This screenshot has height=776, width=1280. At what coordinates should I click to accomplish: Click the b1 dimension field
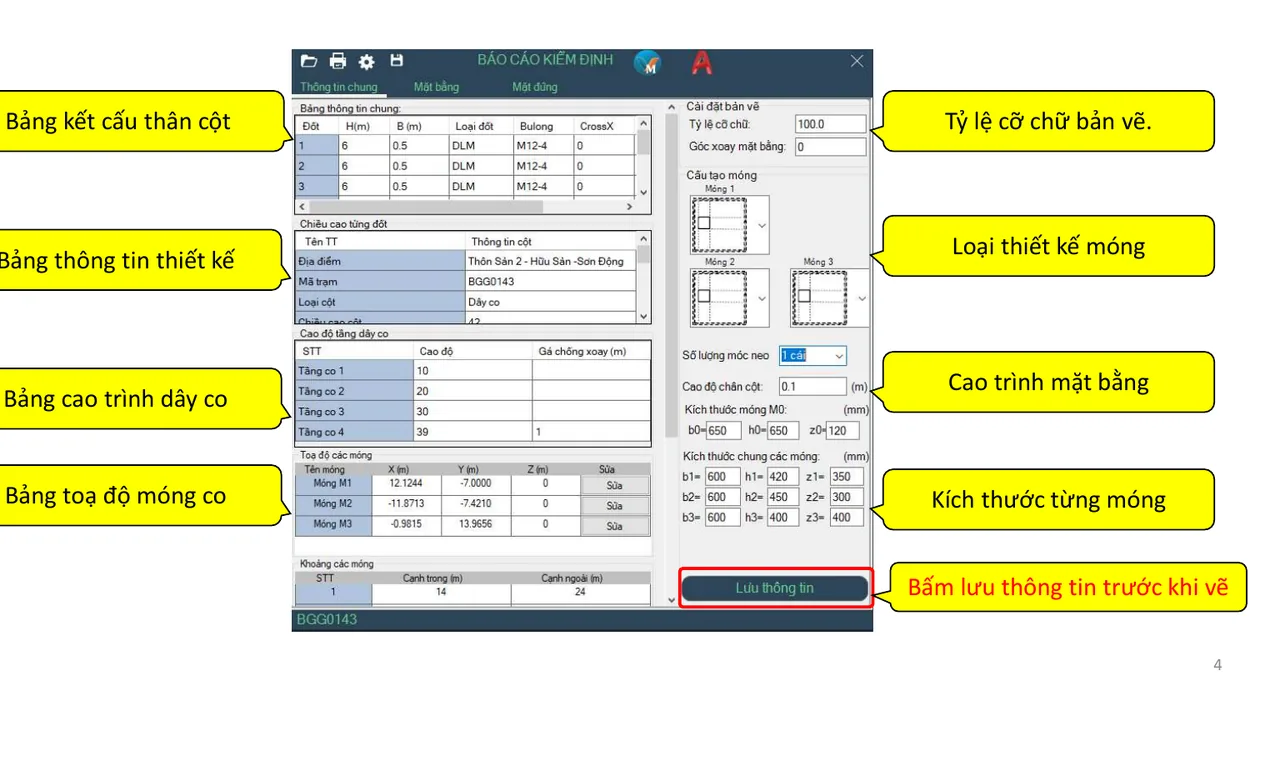pyautogui.click(x=723, y=477)
